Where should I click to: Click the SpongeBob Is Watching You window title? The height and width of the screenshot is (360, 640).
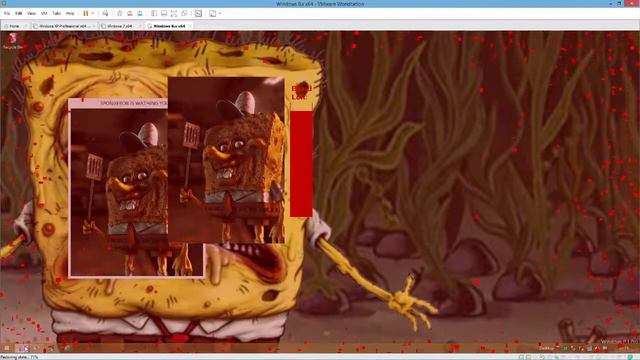click(x=133, y=103)
